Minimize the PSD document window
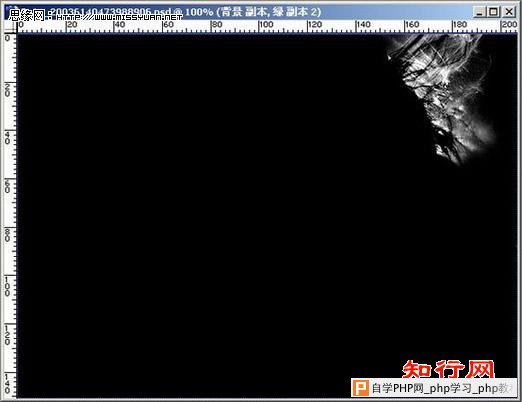 [479, 12]
